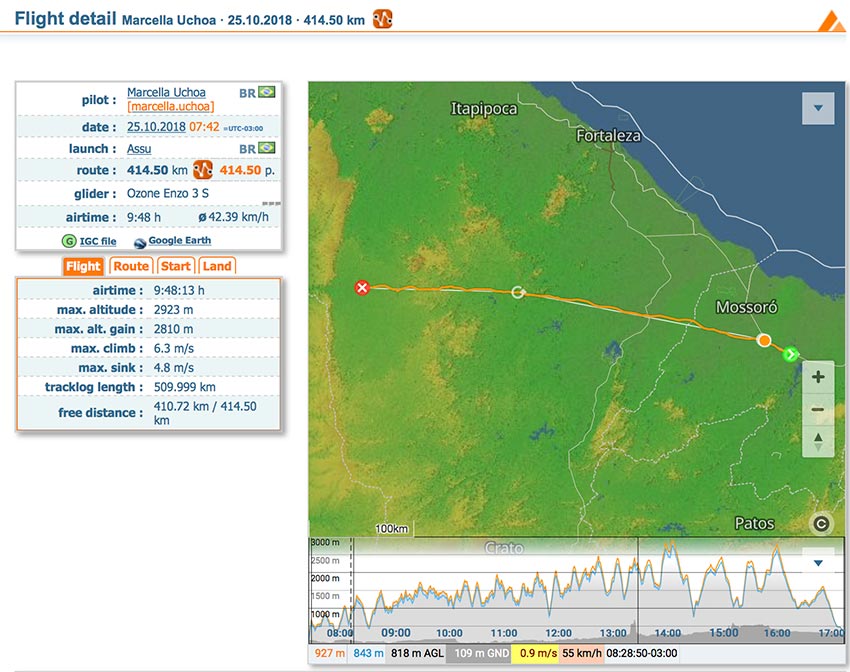Click the Patos label on the map
This screenshot has width=850, height=672.
(x=754, y=524)
